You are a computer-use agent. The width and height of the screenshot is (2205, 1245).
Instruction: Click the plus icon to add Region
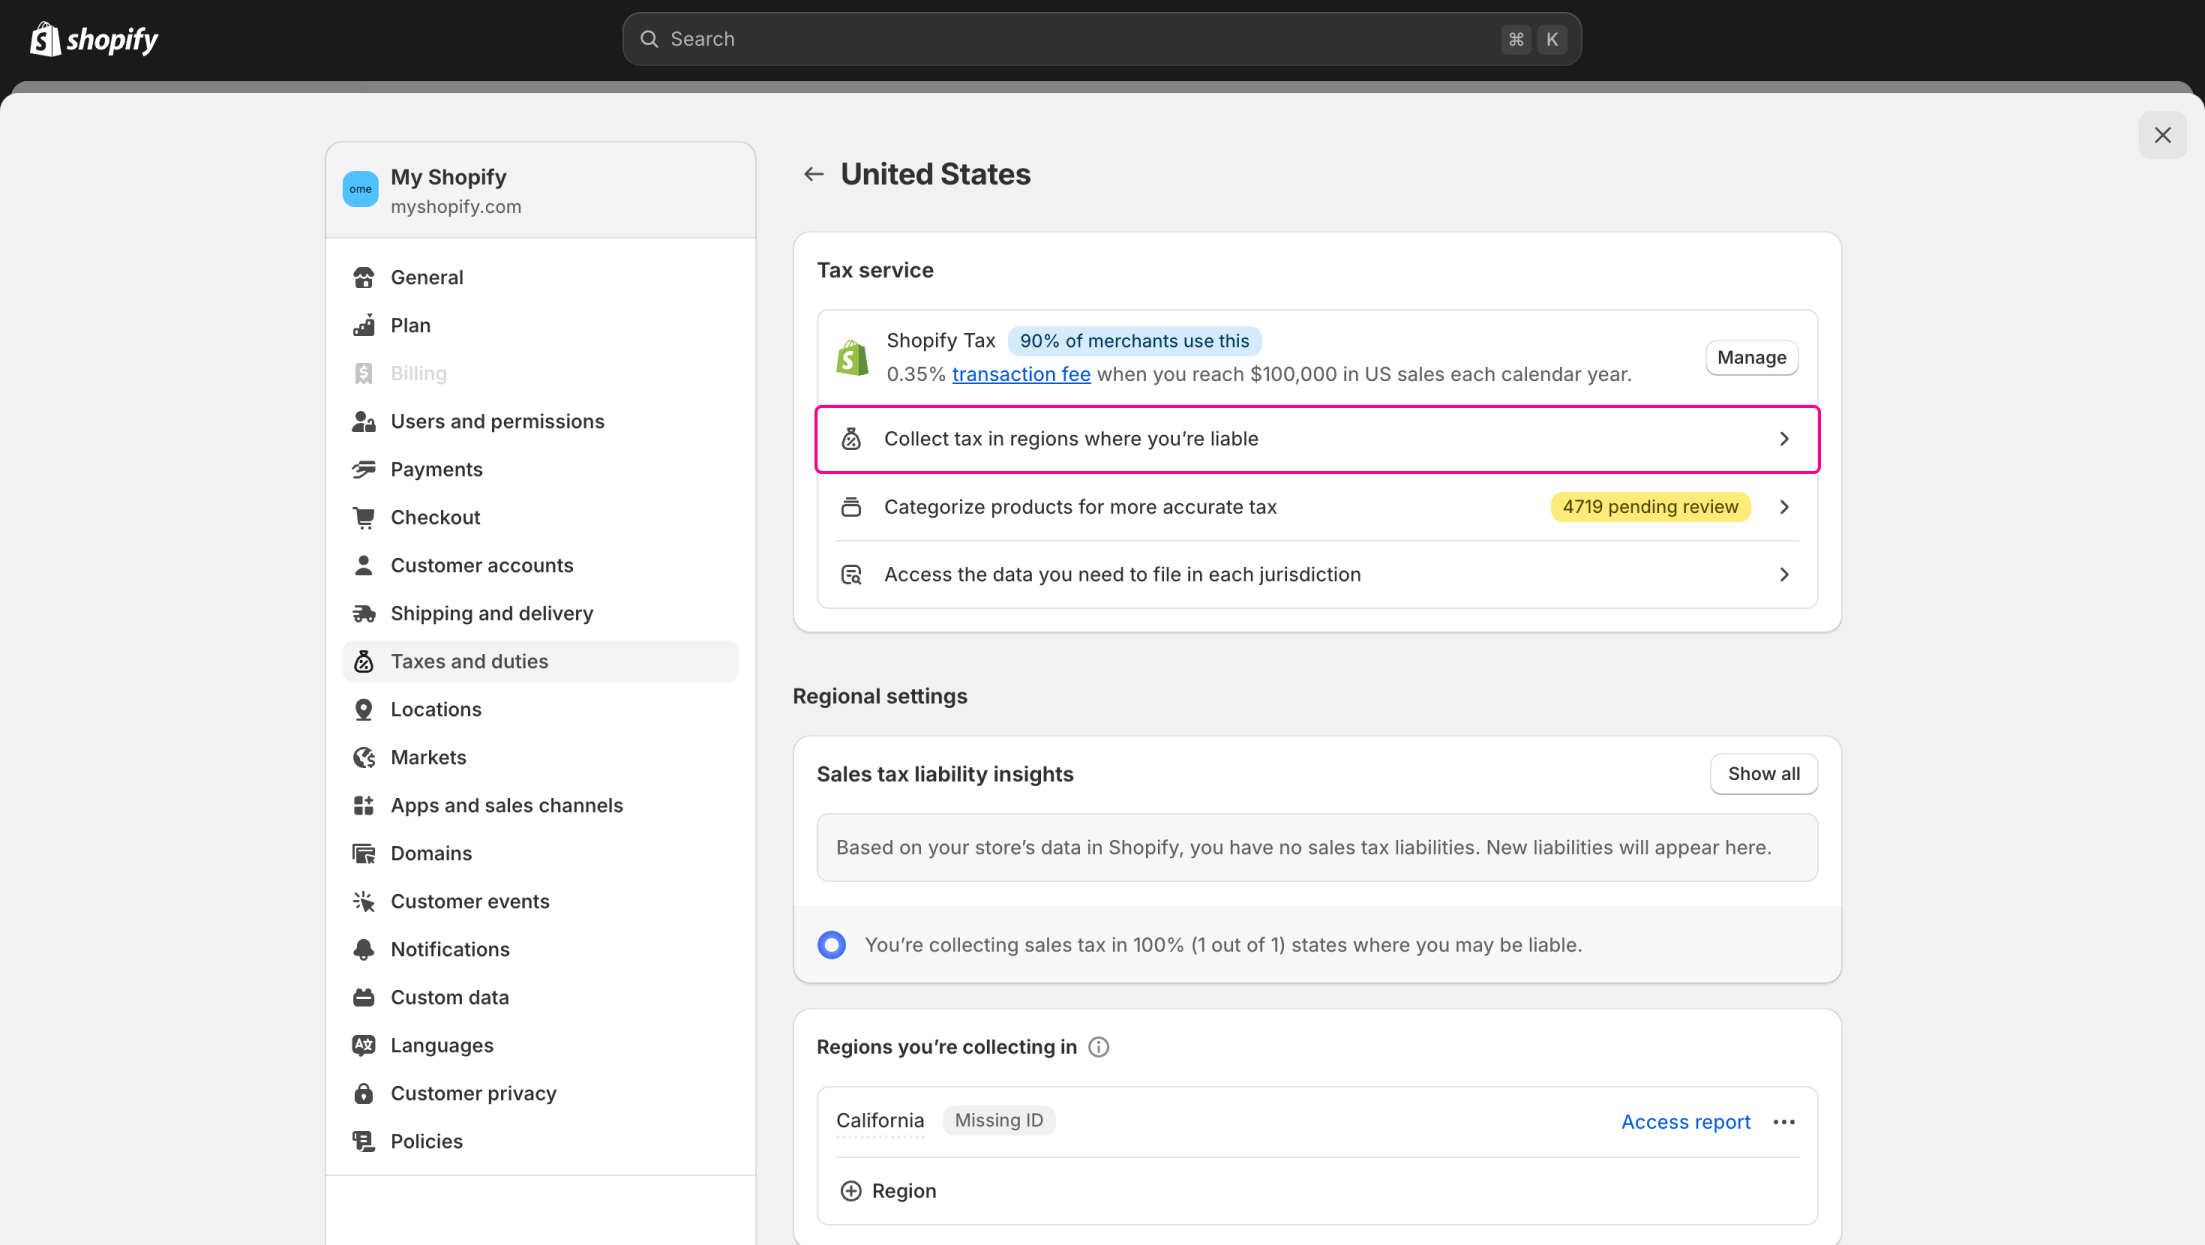[851, 1191]
